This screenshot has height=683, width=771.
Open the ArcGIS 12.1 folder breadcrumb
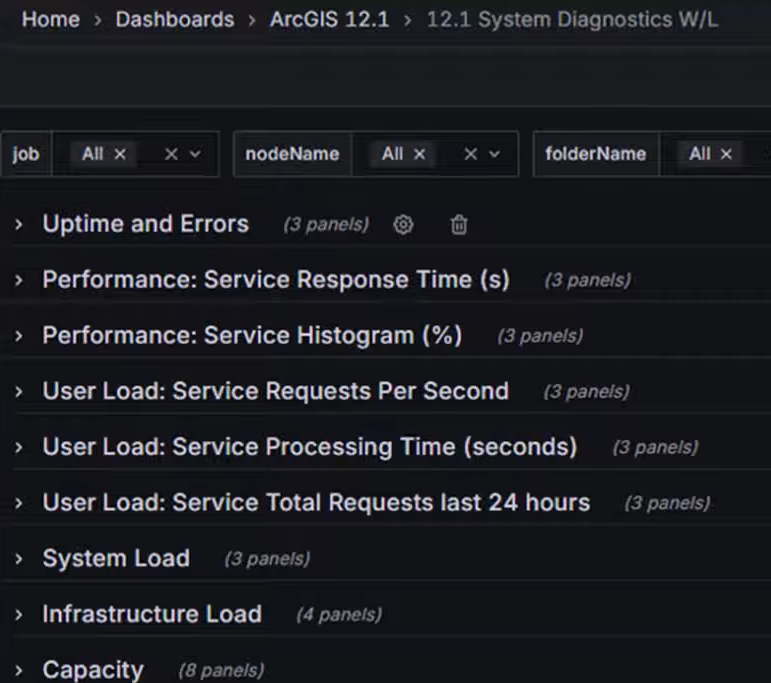(x=329, y=20)
